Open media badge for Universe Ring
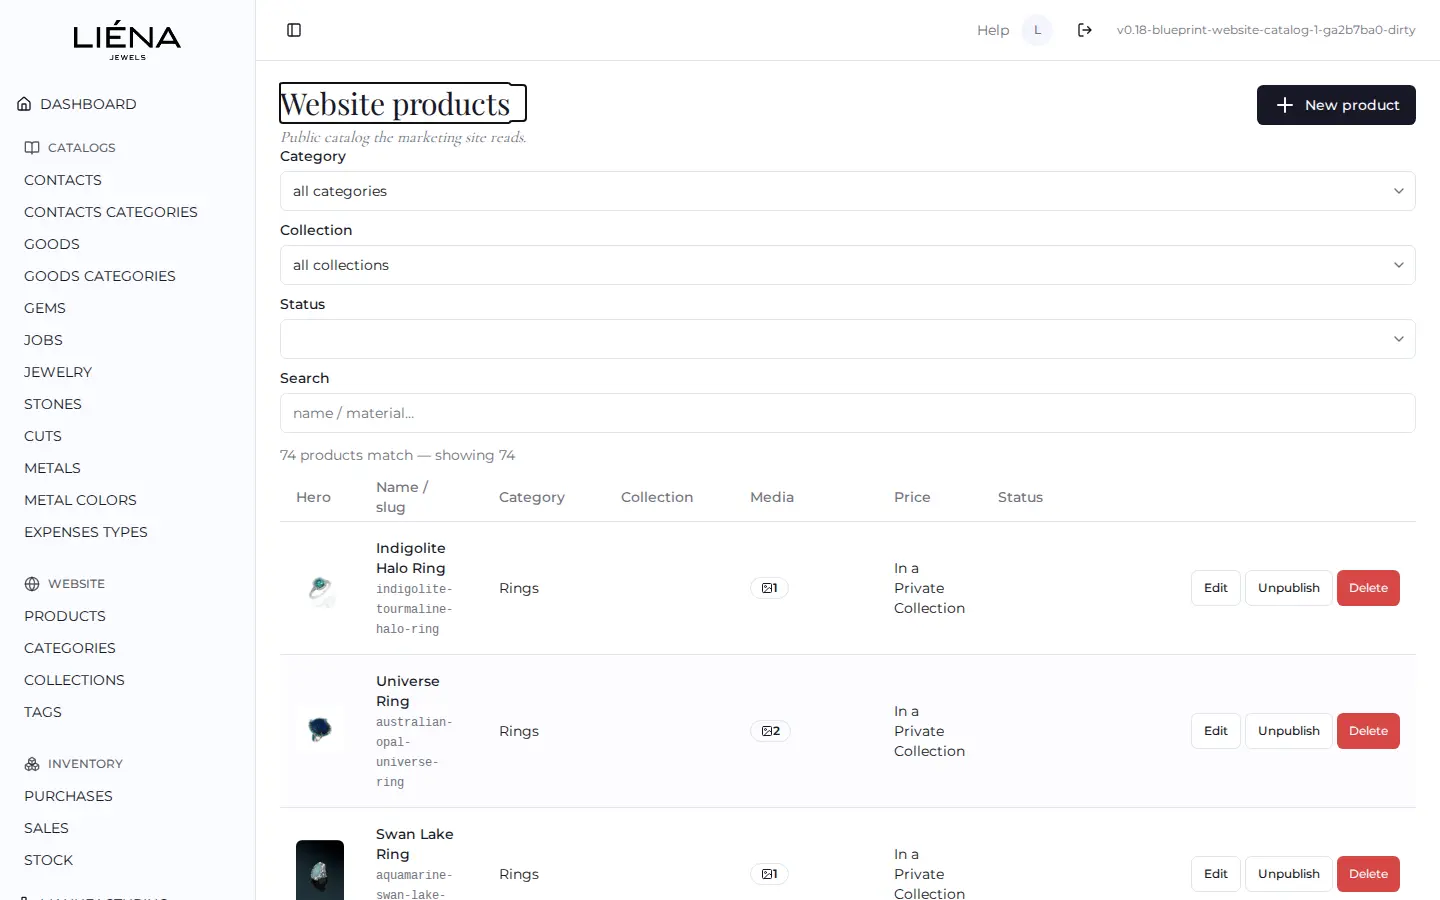The height and width of the screenshot is (900, 1440). [x=770, y=731]
